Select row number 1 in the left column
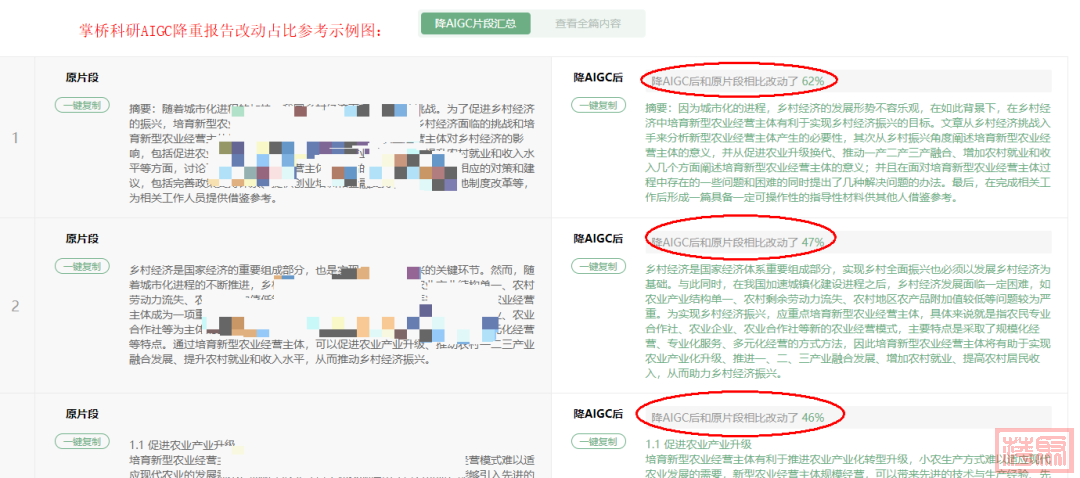The width and height of the screenshot is (1080, 478). (15, 137)
